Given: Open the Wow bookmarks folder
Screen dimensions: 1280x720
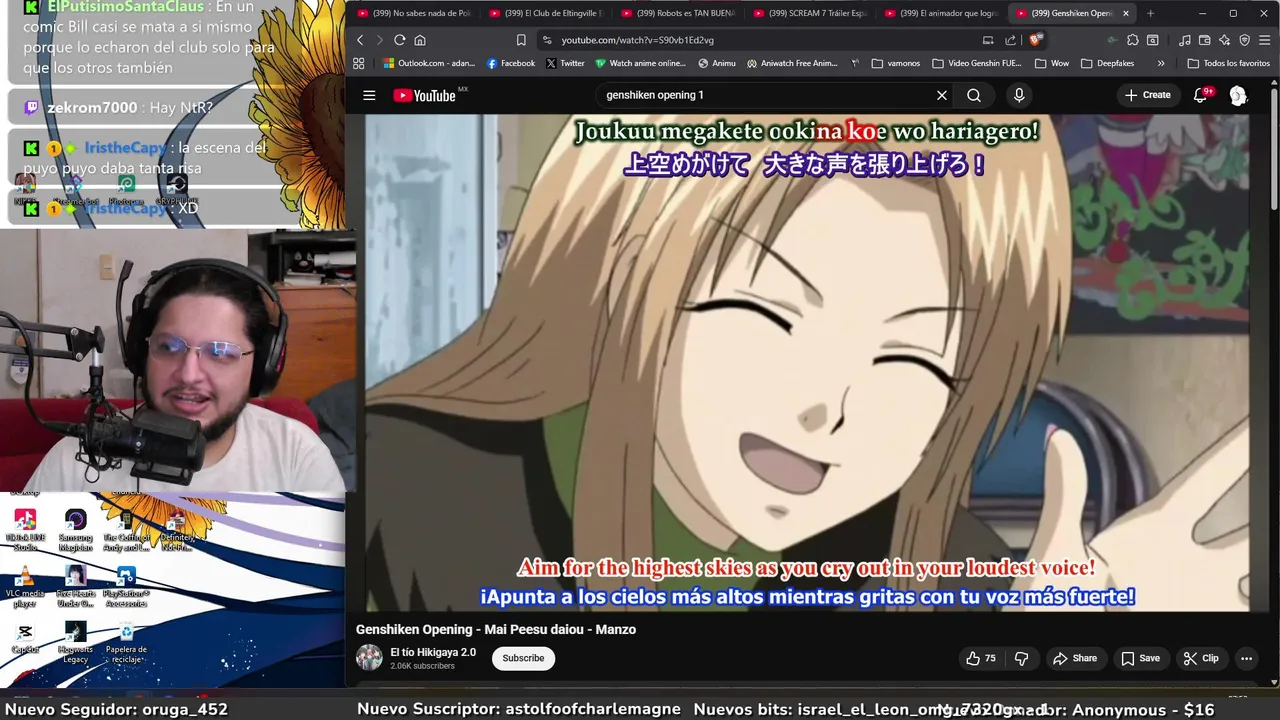Looking at the screenshot, I should coord(1052,63).
